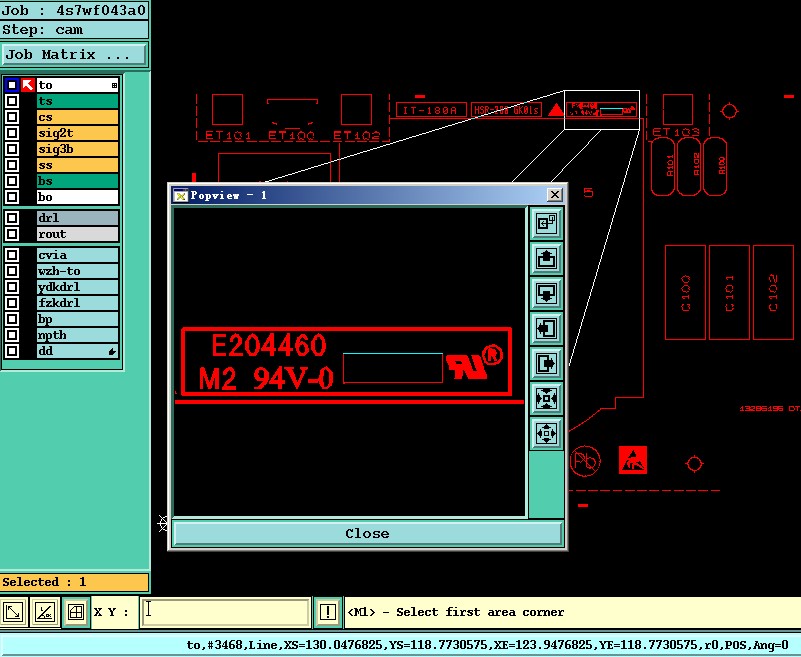Display the 'ts' layer
Image resolution: width=801 pixels, height=657 pixels.
pos(78,101)
